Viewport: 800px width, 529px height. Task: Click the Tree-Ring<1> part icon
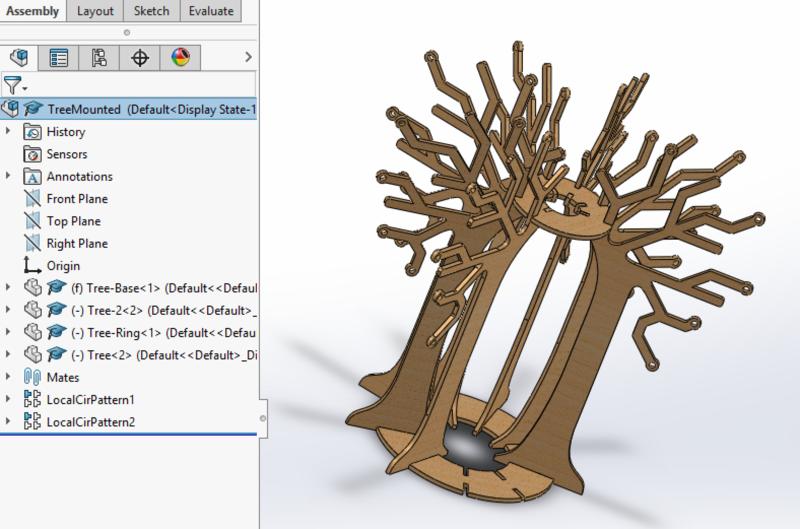[33, 332]
